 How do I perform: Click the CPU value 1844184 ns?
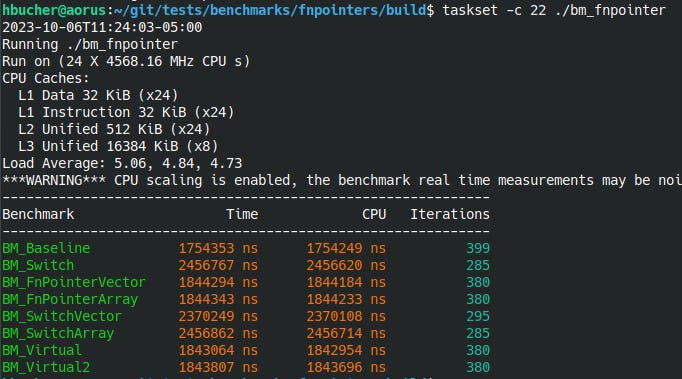346,282
